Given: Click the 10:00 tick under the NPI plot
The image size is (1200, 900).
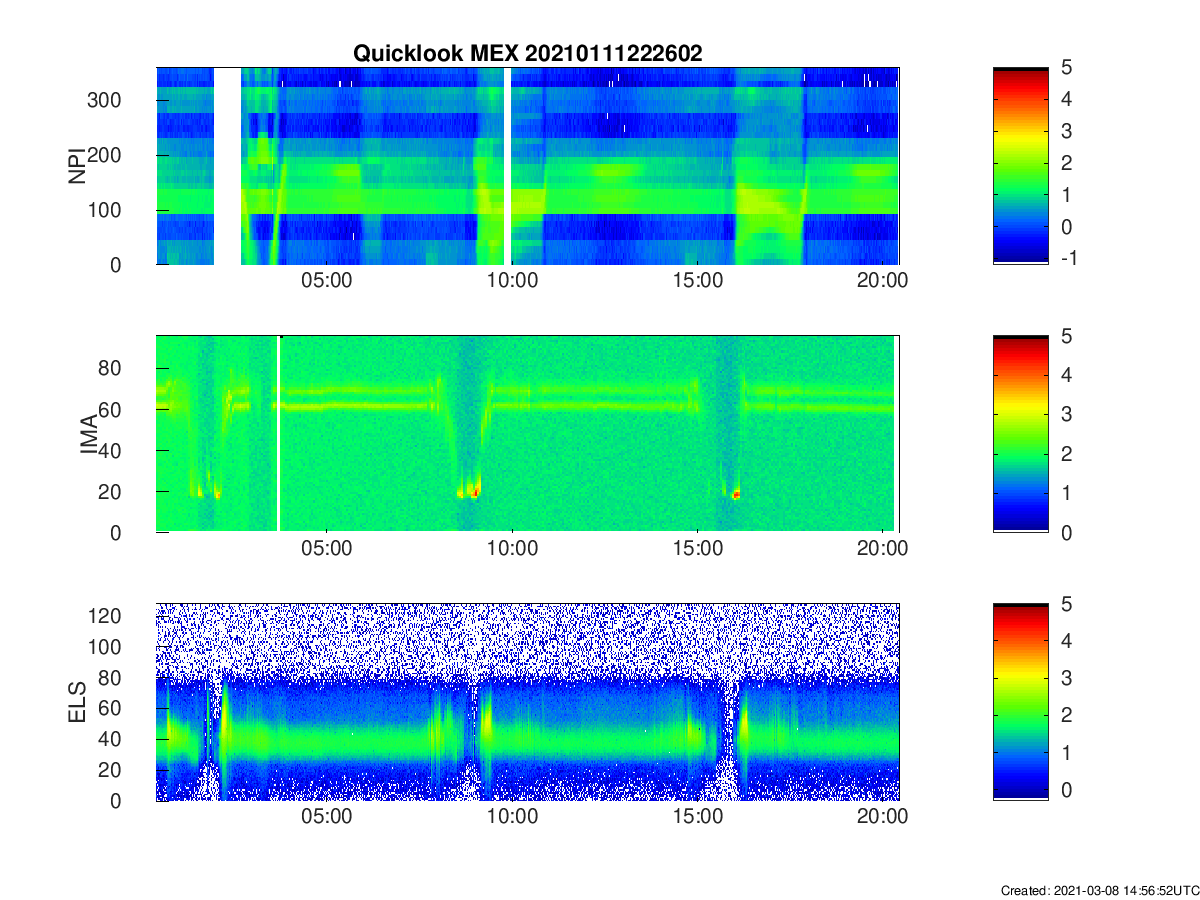Looking at the screenshot, I should click(512, 282).
